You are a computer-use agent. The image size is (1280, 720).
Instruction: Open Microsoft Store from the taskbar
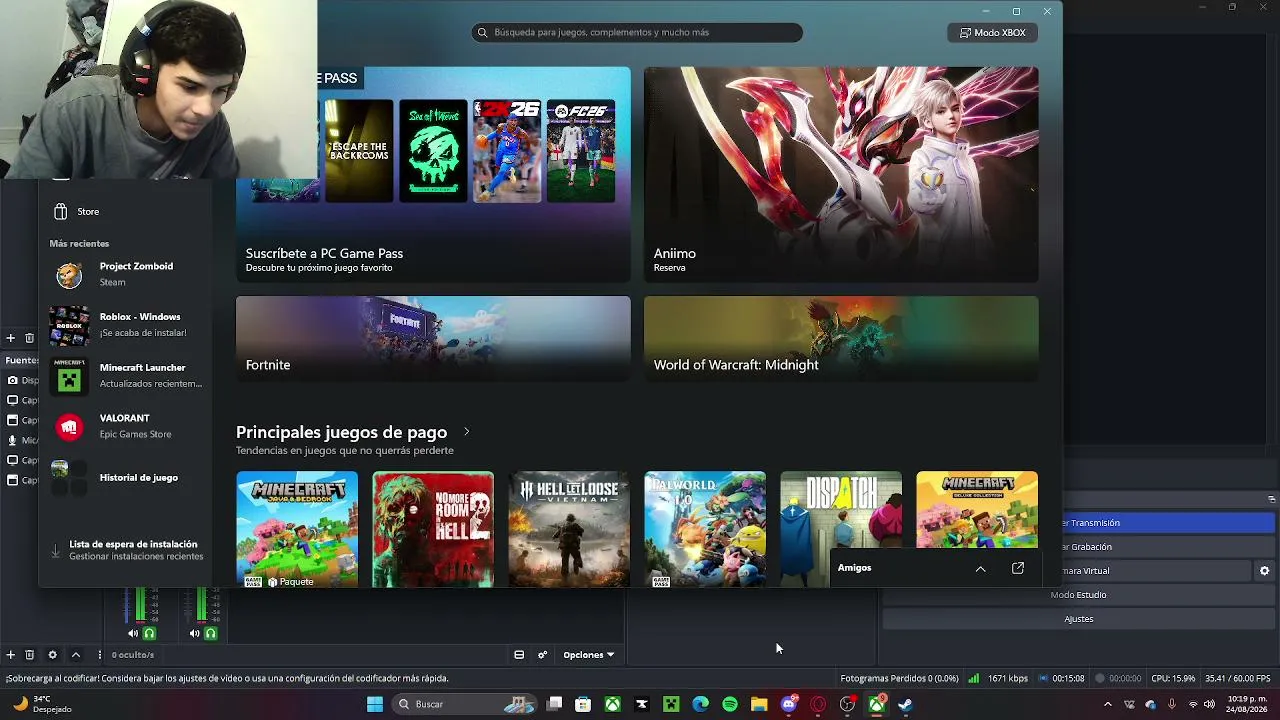(583, 704)
